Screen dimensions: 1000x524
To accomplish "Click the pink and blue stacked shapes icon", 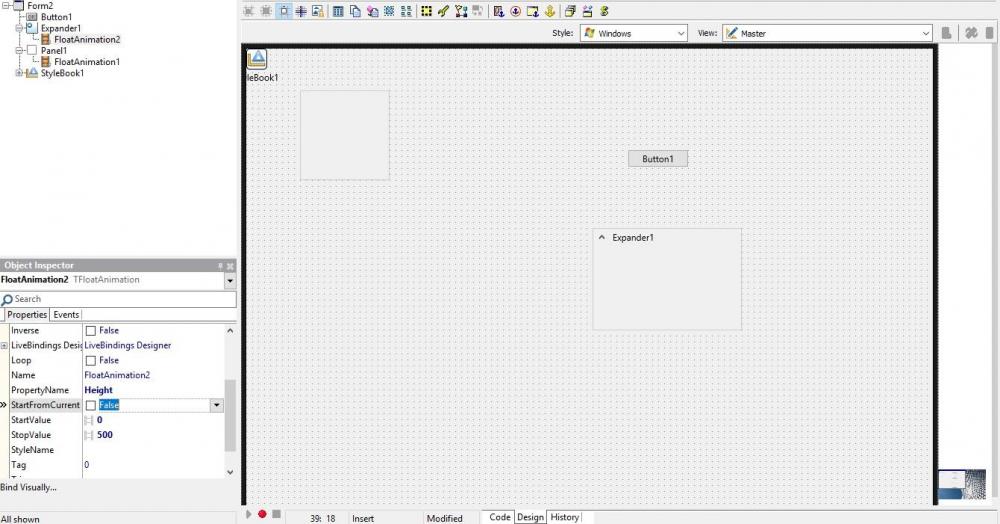I will pos(372,11).
